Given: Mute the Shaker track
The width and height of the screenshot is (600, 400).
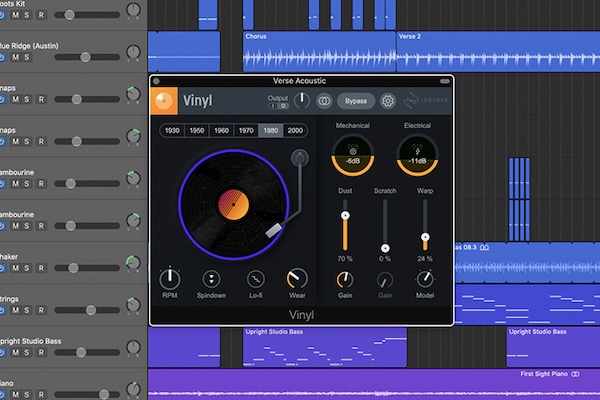Looking at the screenshot, I should (x=16, y=268).
